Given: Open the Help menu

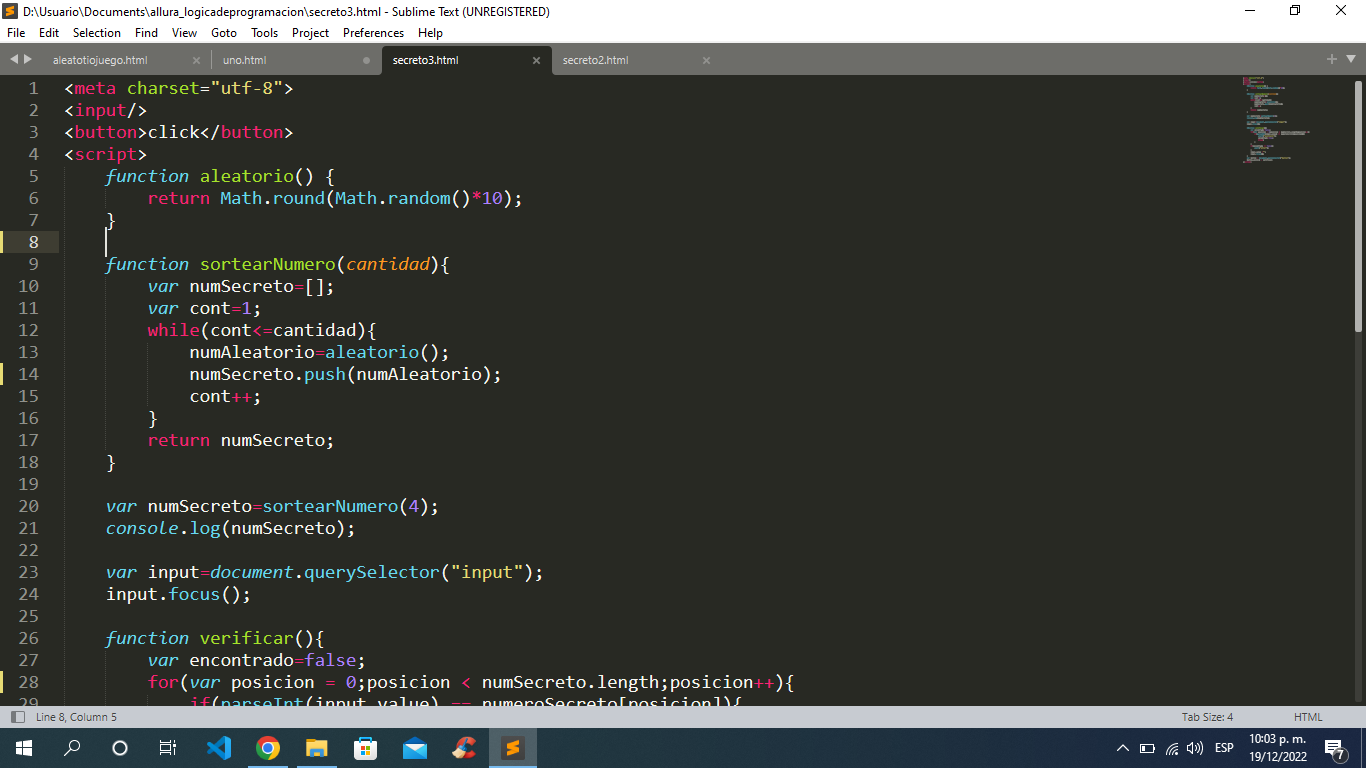Looking at the screenshot, I should coord(430,33).
